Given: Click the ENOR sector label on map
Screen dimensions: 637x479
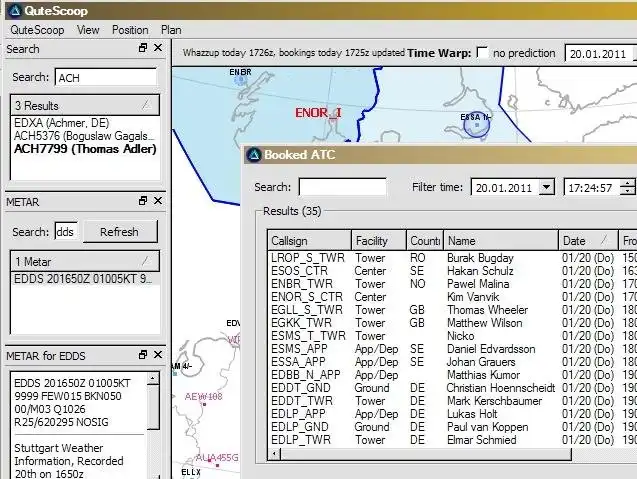Looking at the screenshot, I should (318, 113).
